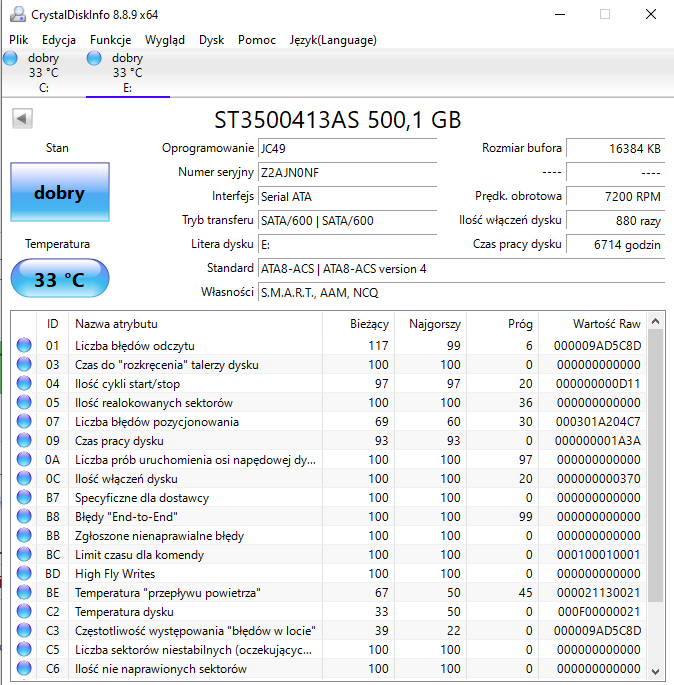The height and width of the screenshot is (685, 674).
Task: Click the Litera dysku field E:
Action: click(347, 245)
